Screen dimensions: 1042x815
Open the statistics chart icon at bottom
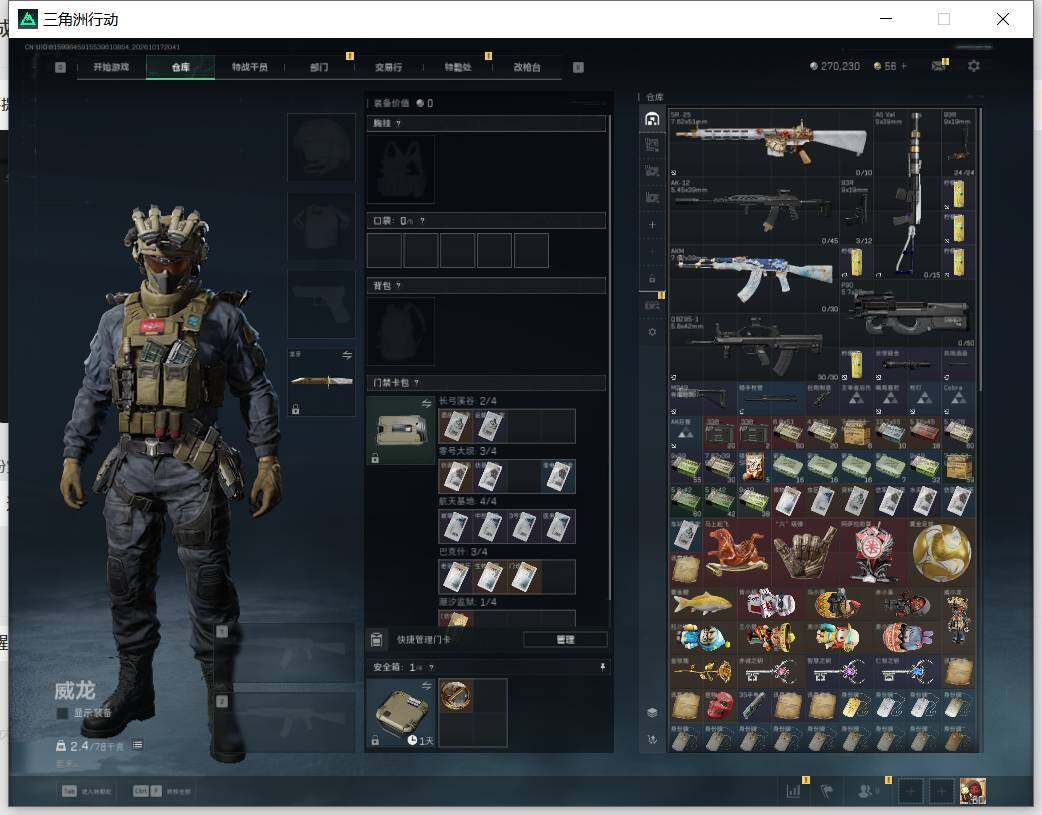pyautogui.click(x=793, y=791)
